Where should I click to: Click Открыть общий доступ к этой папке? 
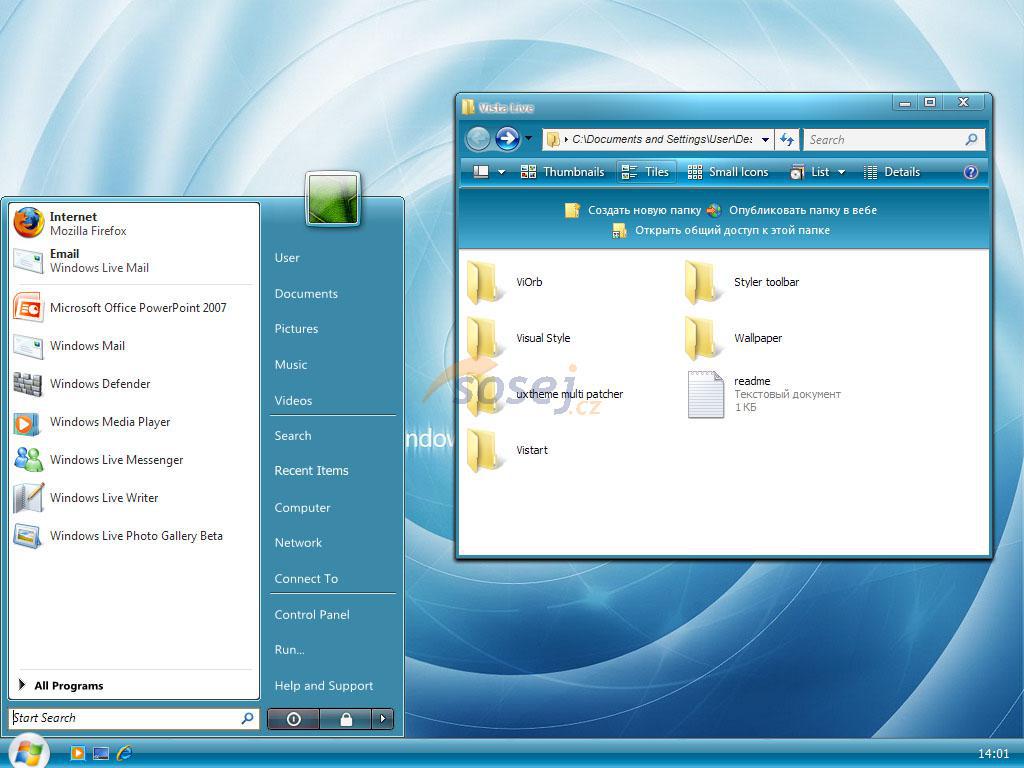(x=721, y=230)
